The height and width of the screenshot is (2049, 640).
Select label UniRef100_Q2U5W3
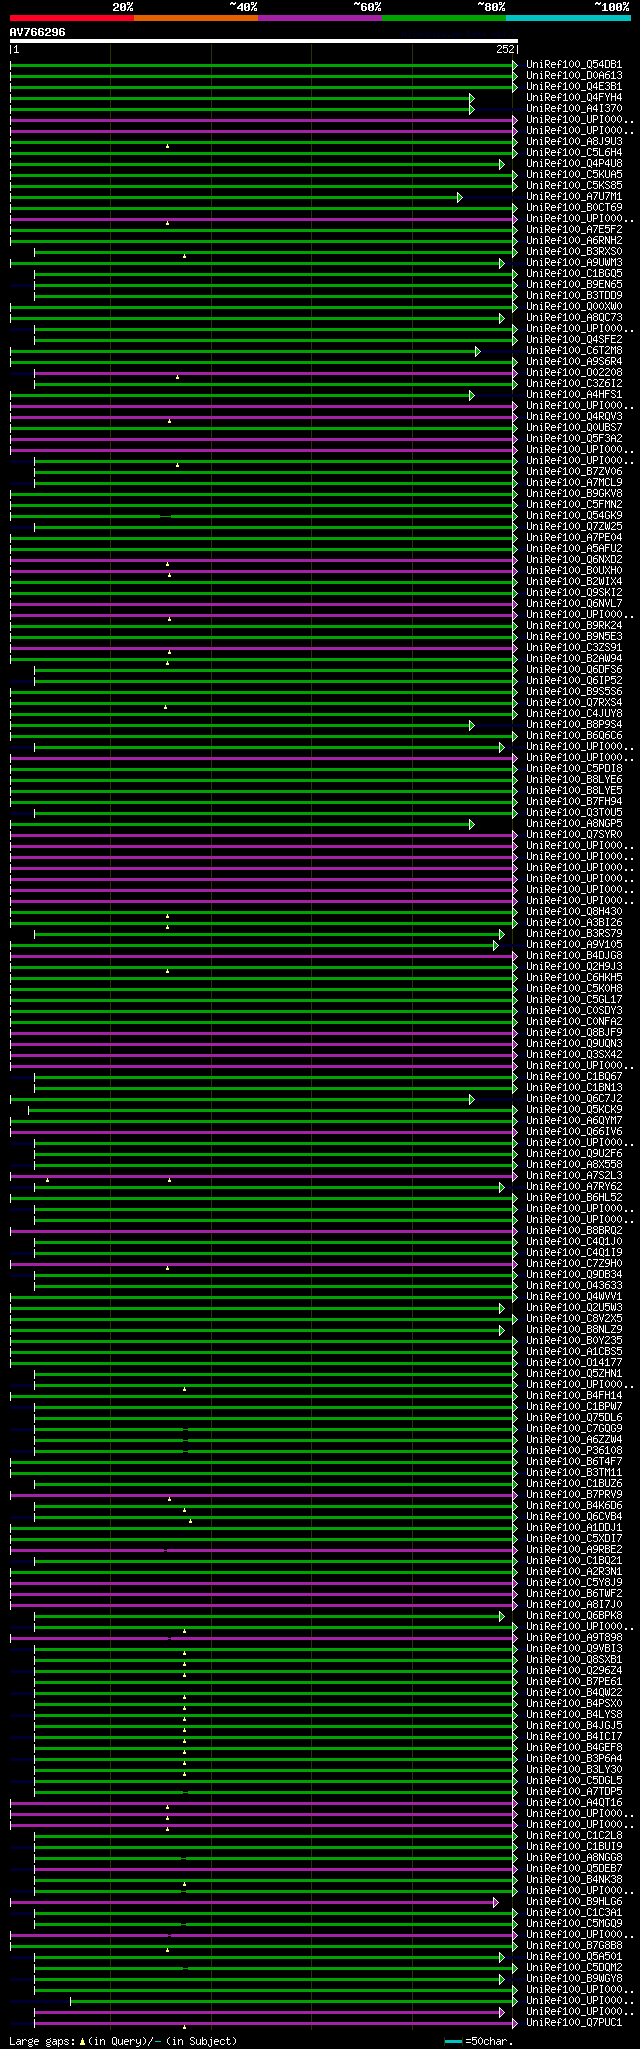(x=574, y=1308)
